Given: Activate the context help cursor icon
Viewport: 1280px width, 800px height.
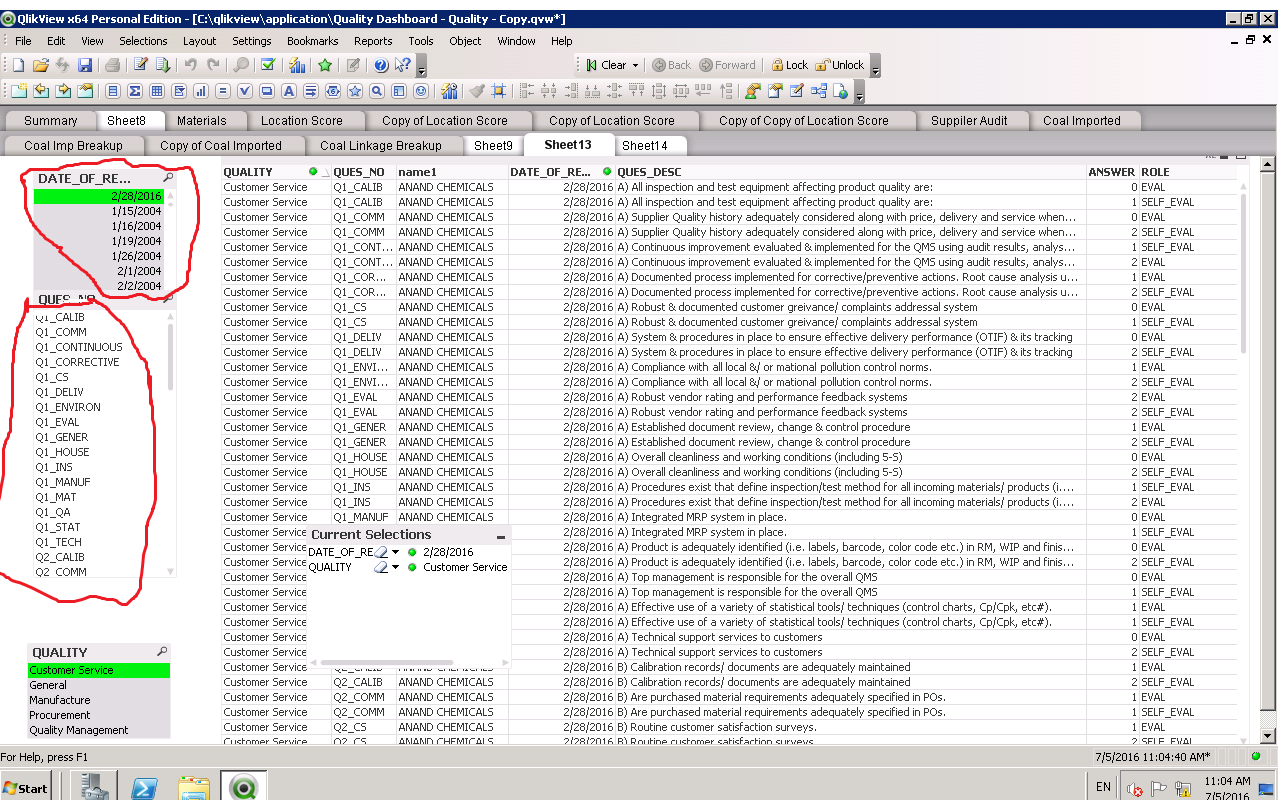Looking at the screenshot, I should (x=403, y=65).
